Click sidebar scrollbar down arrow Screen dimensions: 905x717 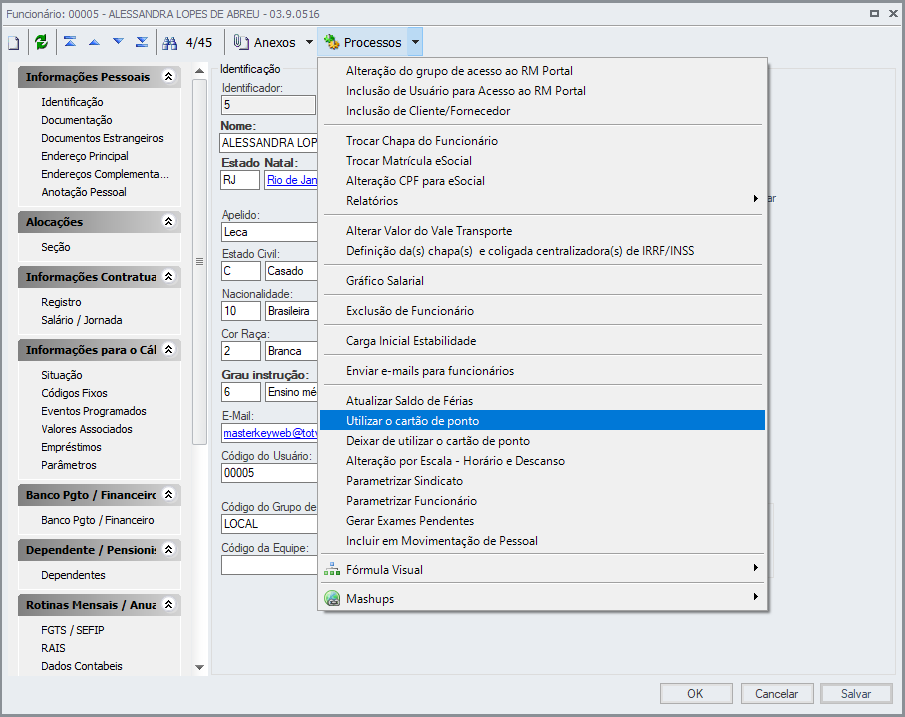pyautogui.click(x=200, y=667)
